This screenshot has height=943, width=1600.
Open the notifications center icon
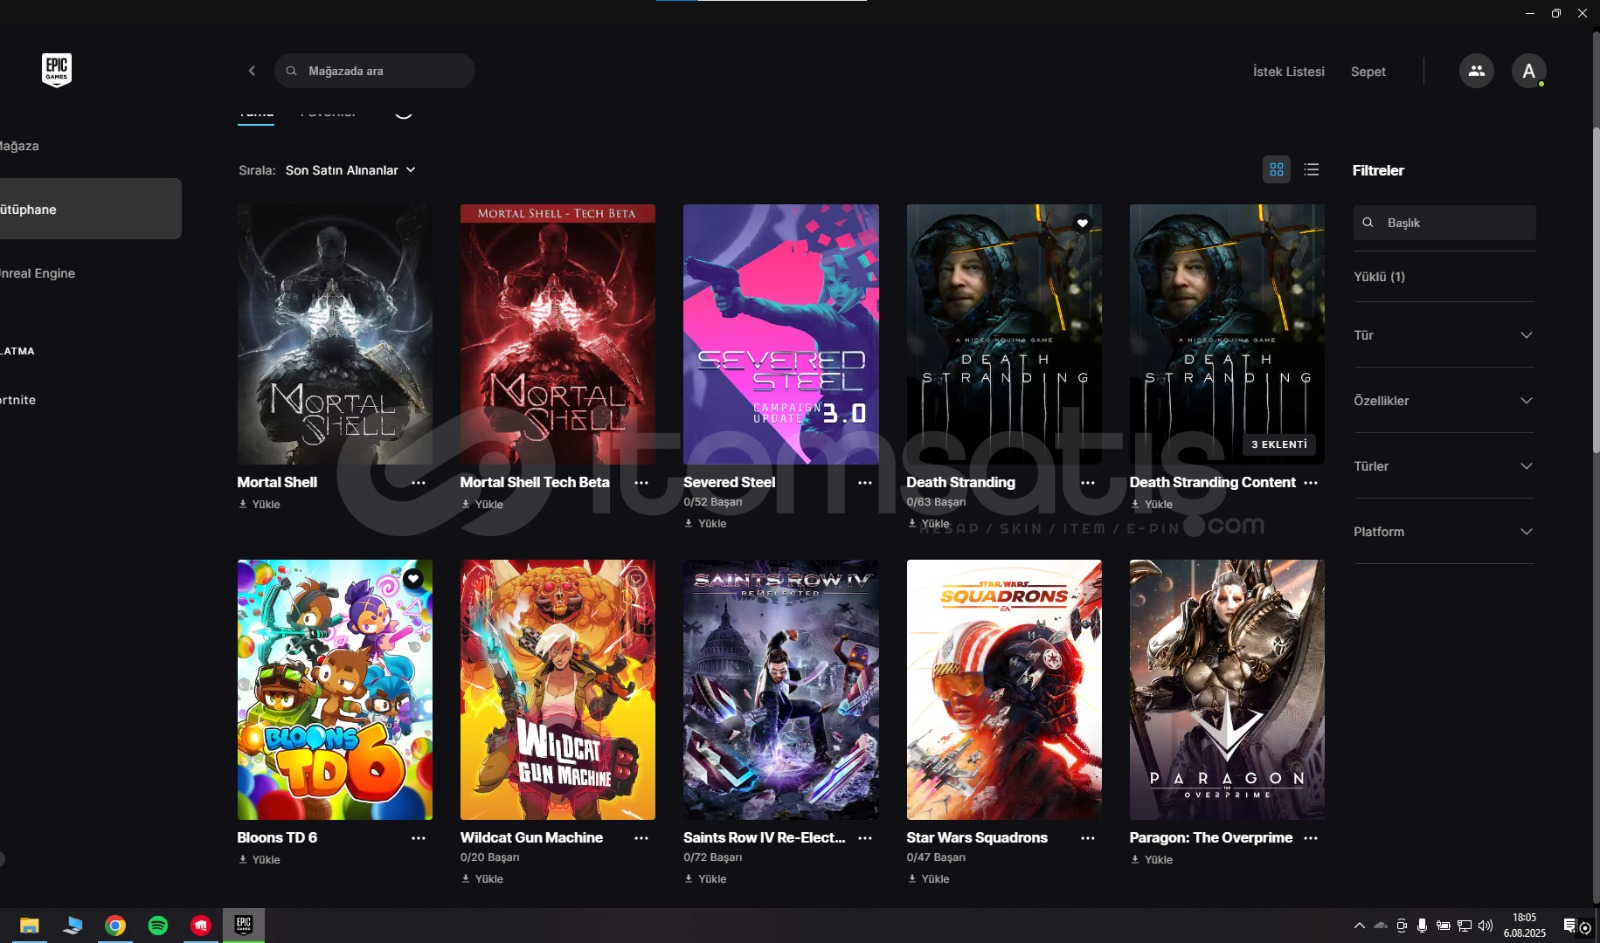(1570, 926)
